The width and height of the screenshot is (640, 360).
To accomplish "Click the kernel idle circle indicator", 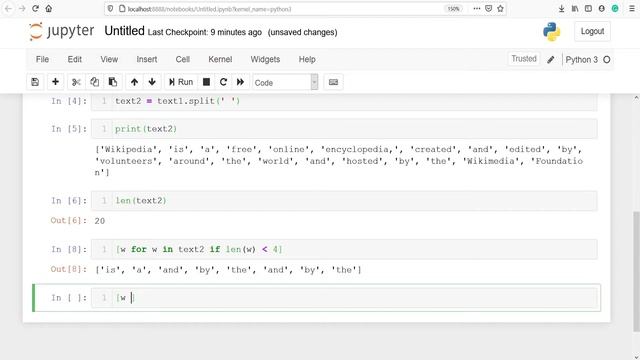I will pyautogui.click(x=607, y=60).
